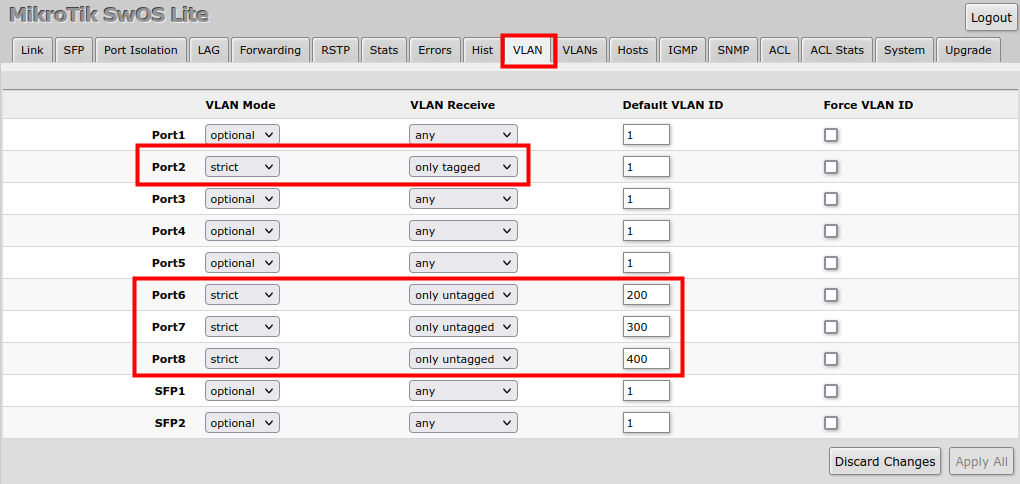Screen dimensions: 1020x484
Task: Open the Forwarding tab
Action: point(270,50)
